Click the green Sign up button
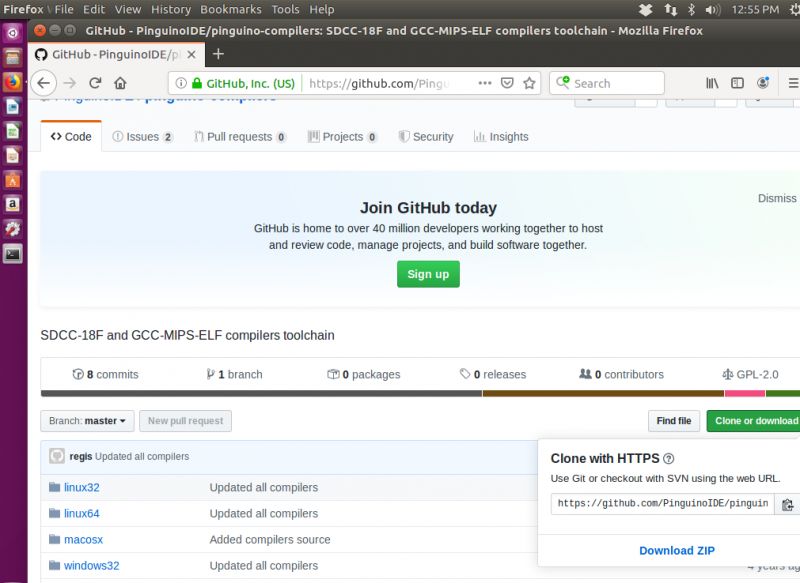The height and width of the screenshot is (583, 800). (x=428, y=274)
